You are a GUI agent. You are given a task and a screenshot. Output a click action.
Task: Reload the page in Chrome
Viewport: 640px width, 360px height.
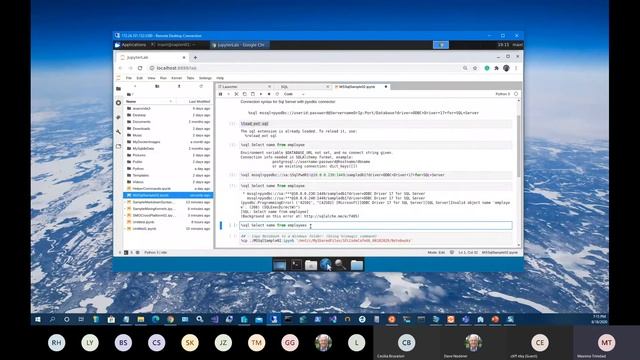point(140,68)
